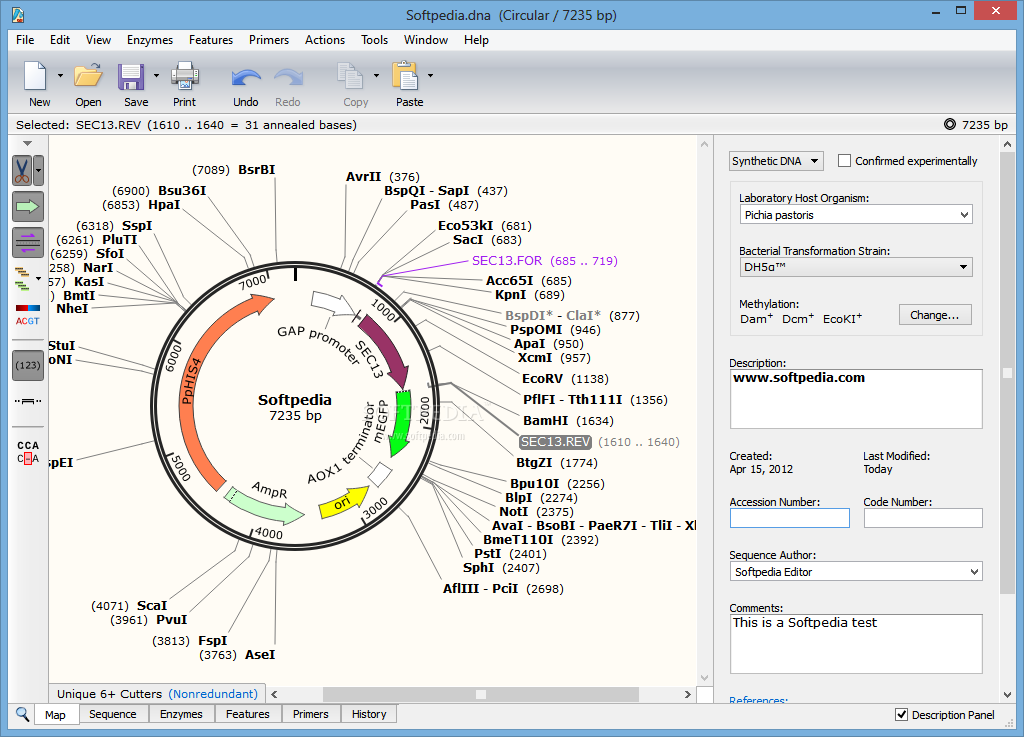The image size is (1024, 737).
Task: Click into the Comments text box
Action: click(x=856, y=644)
